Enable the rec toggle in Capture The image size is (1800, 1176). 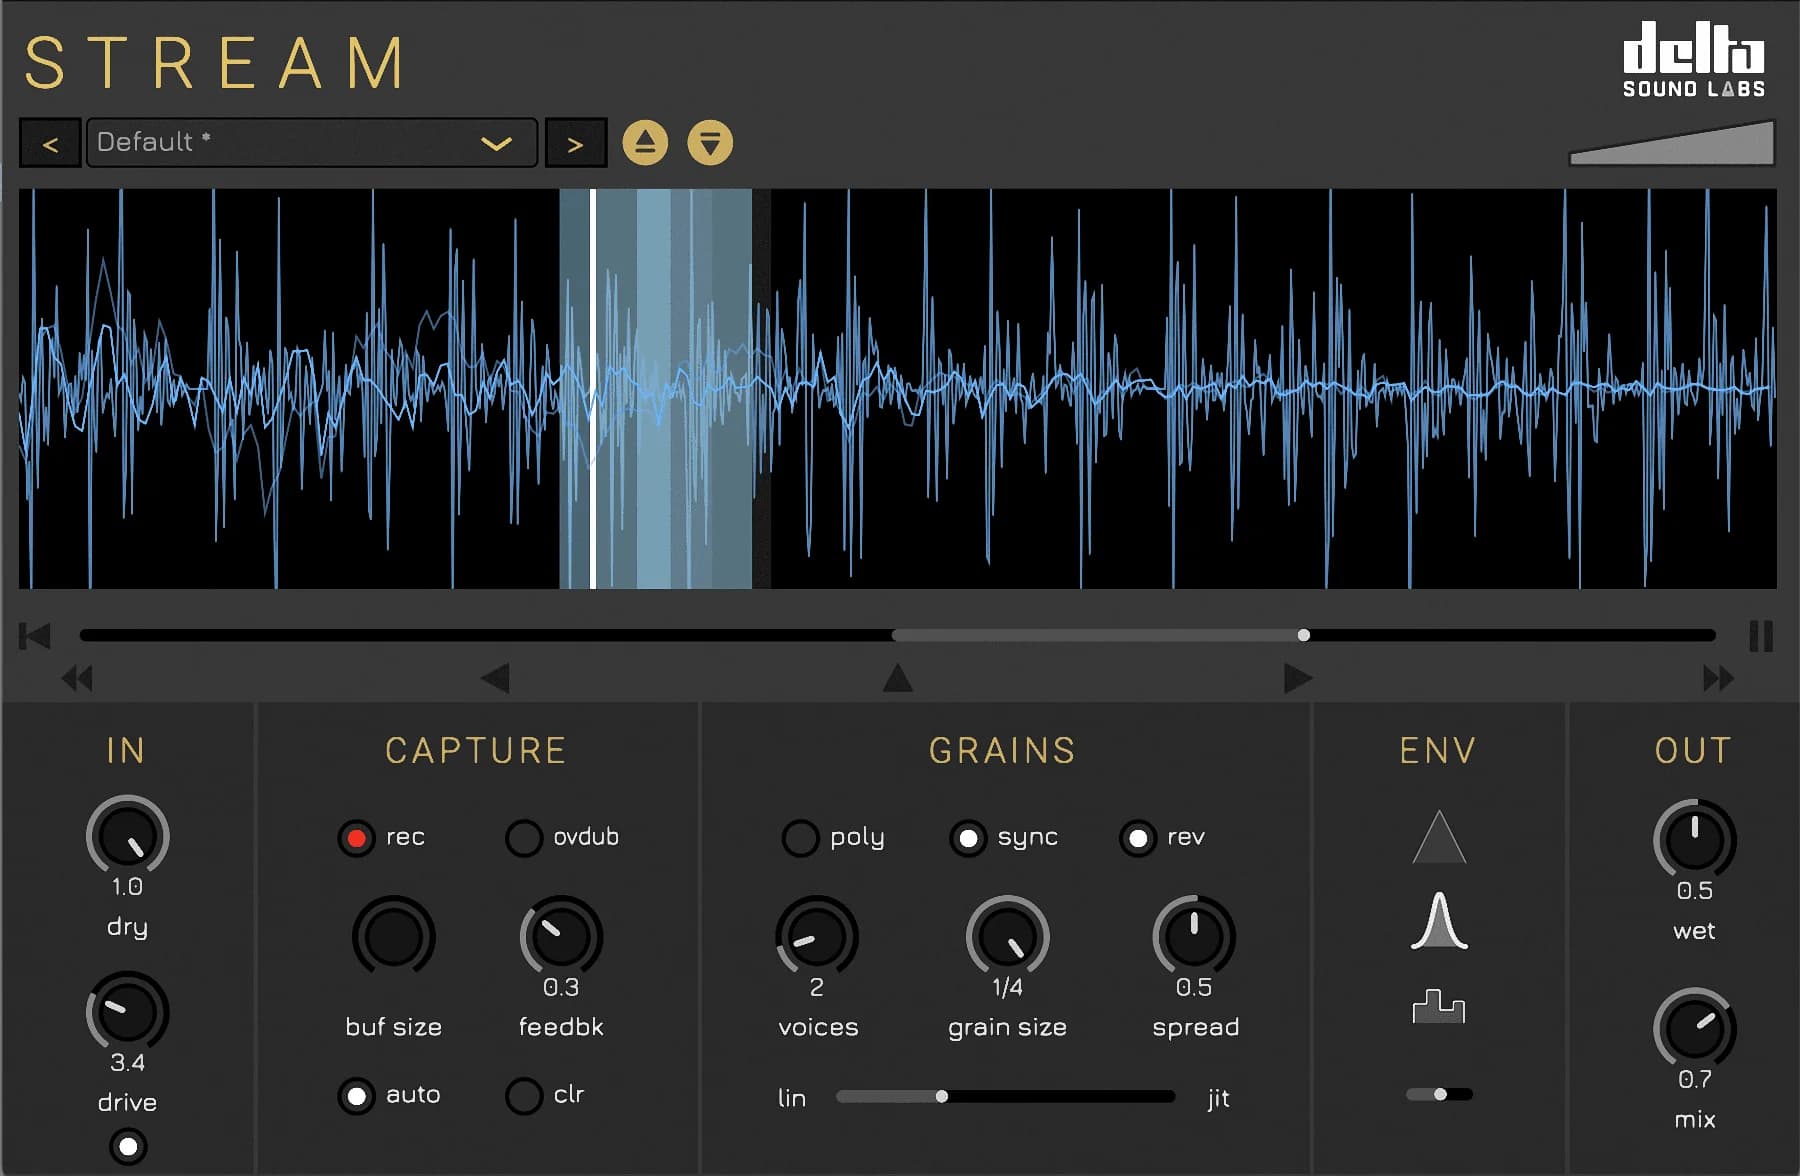point(357,838)
